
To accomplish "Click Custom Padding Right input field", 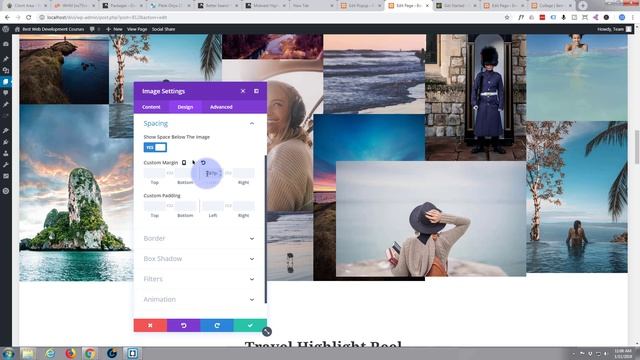I will pyautogui.click(x=243, y=206).
